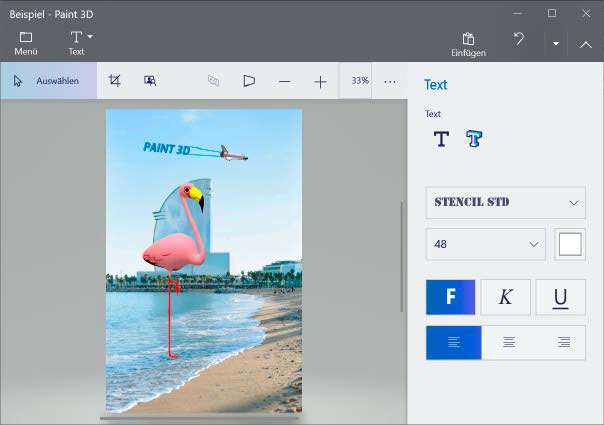Toggle bold F formatting button
Screen dimensions: 604x425
[450, 297]
